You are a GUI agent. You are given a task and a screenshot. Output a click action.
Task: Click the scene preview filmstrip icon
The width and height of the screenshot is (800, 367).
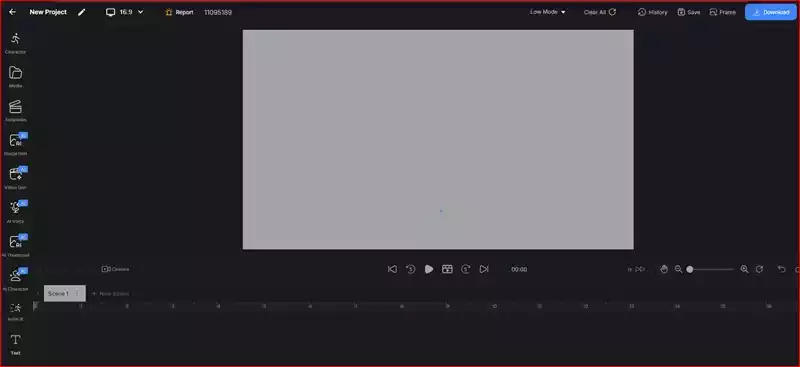point(447,269)
